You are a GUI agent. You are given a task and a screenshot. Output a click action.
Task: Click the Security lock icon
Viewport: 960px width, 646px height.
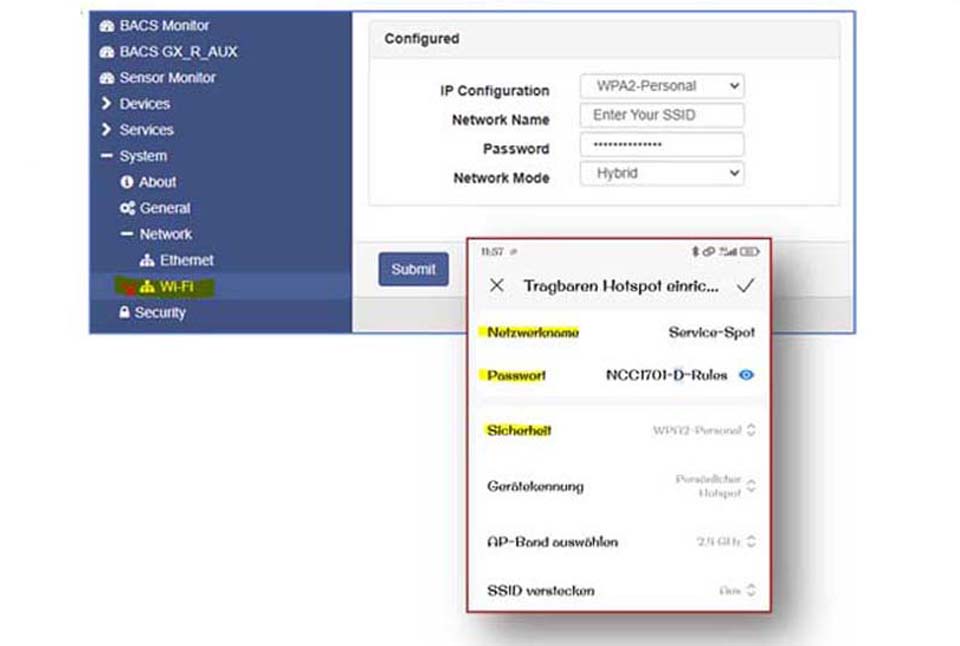tap(125, 312)
